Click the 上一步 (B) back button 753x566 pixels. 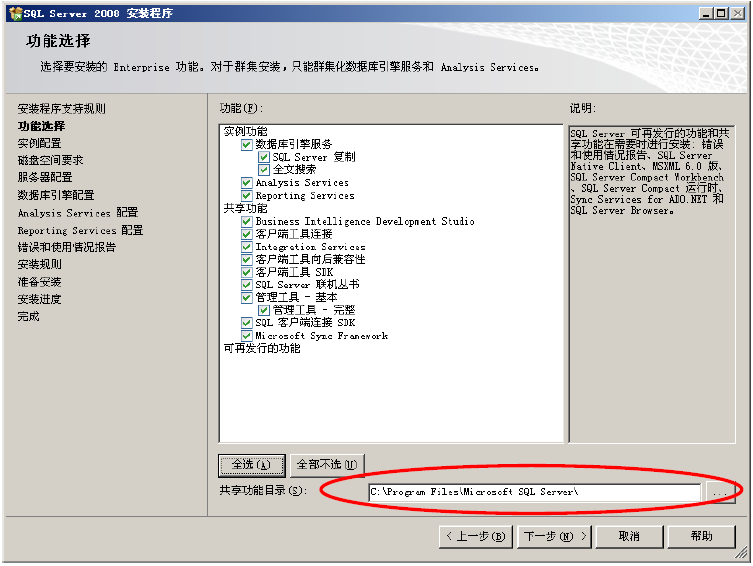pyautogui.click(x=476, y=536)
